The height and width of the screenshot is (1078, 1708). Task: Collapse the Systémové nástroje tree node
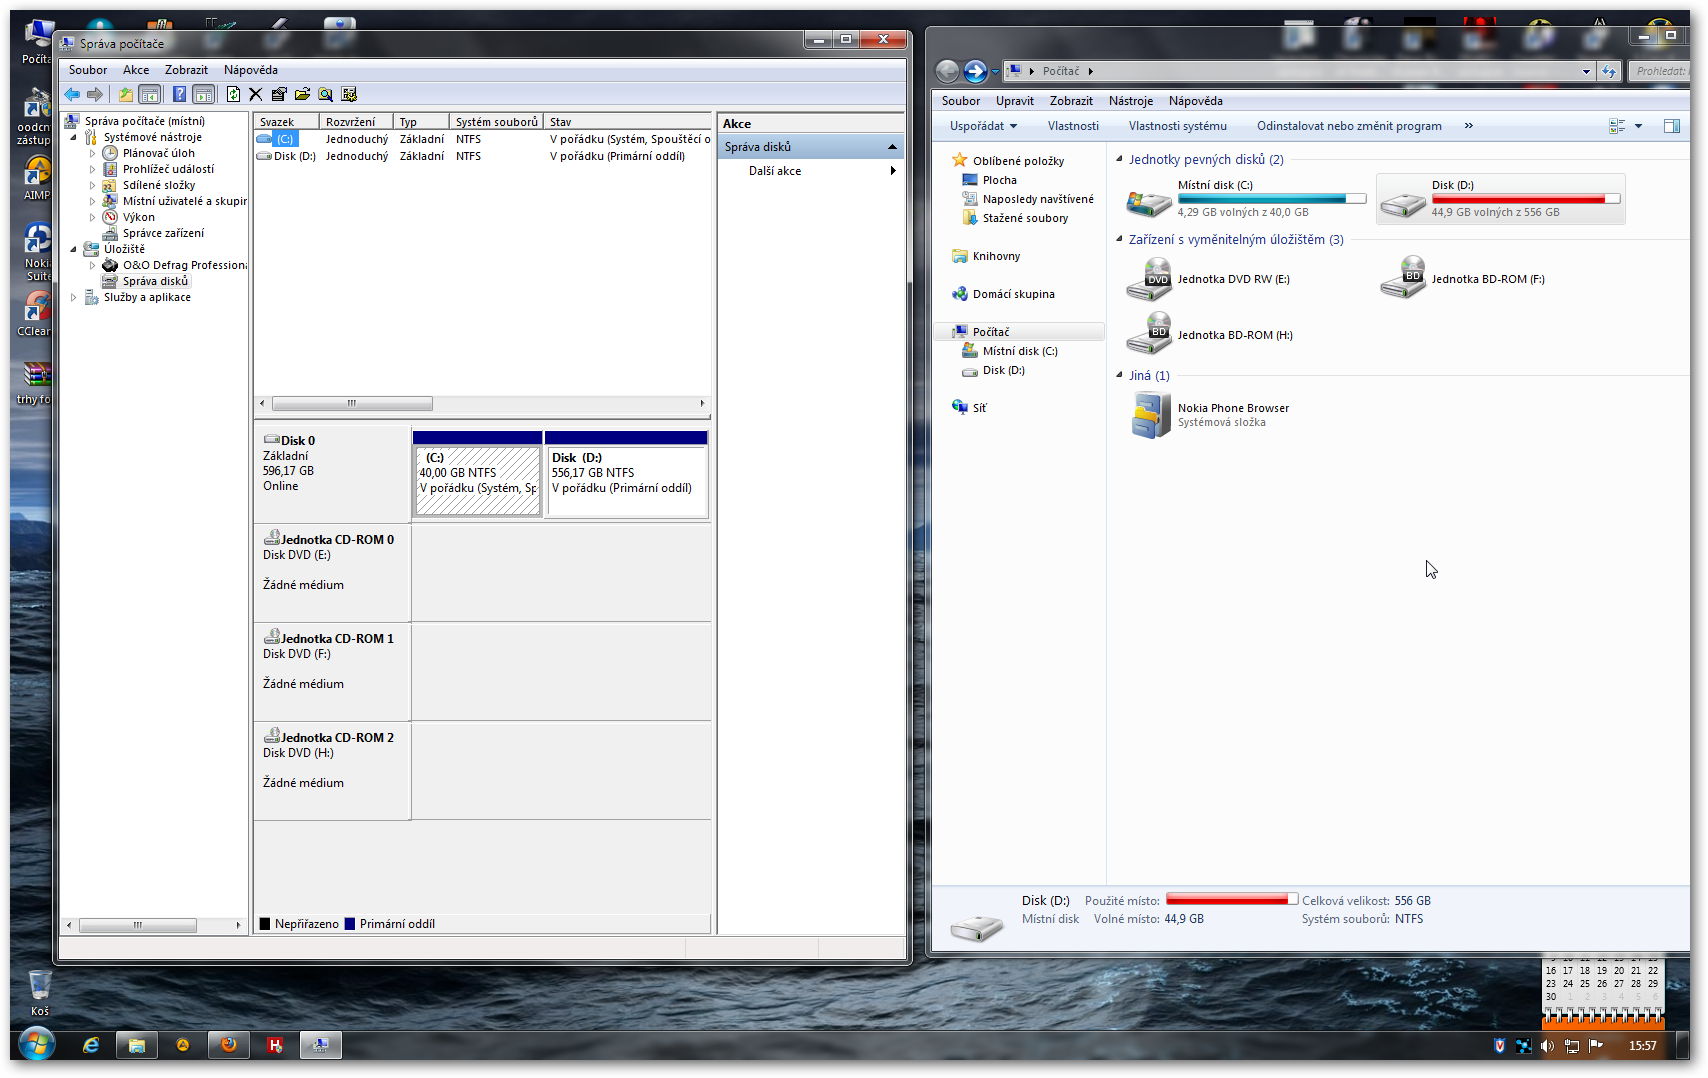pyautogui.click(x=74, y=137)
